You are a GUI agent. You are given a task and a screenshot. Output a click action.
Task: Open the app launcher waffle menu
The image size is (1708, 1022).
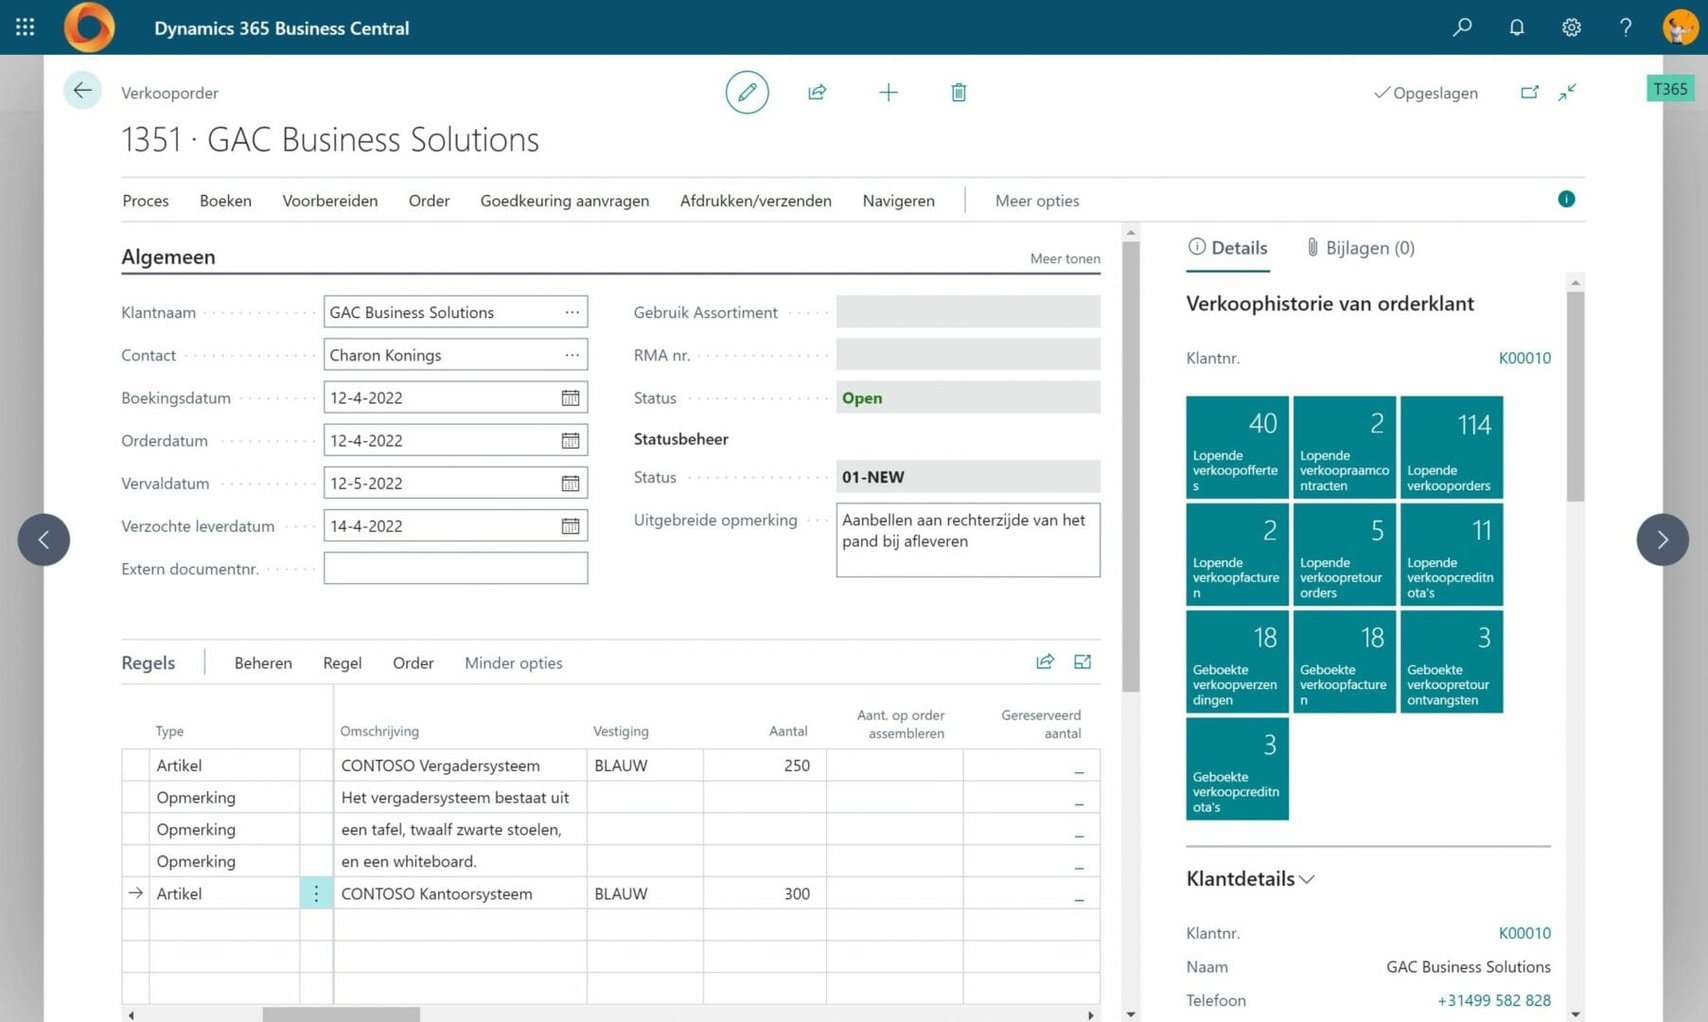coord(25,27)
